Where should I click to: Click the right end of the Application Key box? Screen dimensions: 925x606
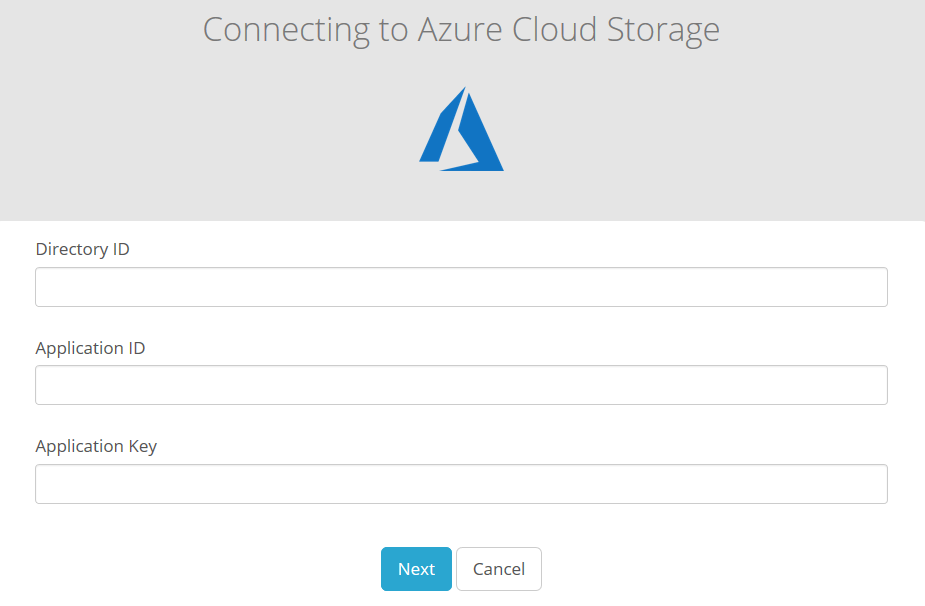click(x=870, y=484)
